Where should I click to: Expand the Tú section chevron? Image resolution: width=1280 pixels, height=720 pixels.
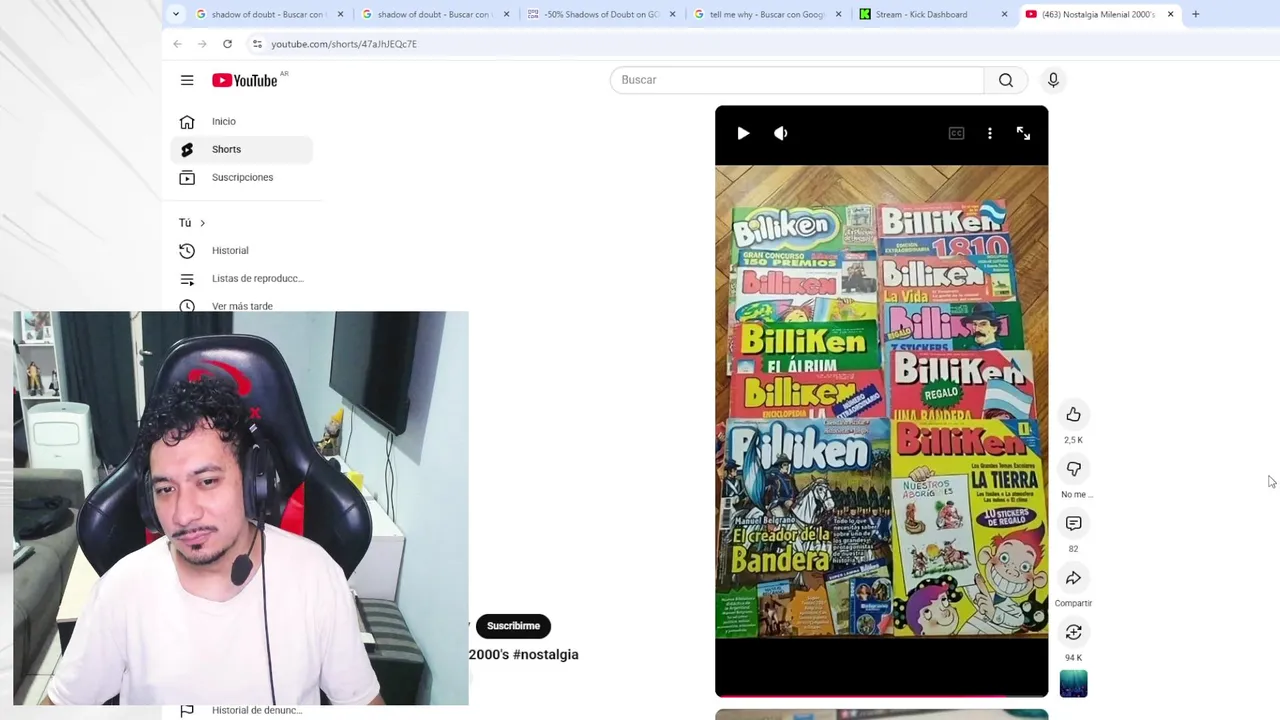click(x=202, y=223)
